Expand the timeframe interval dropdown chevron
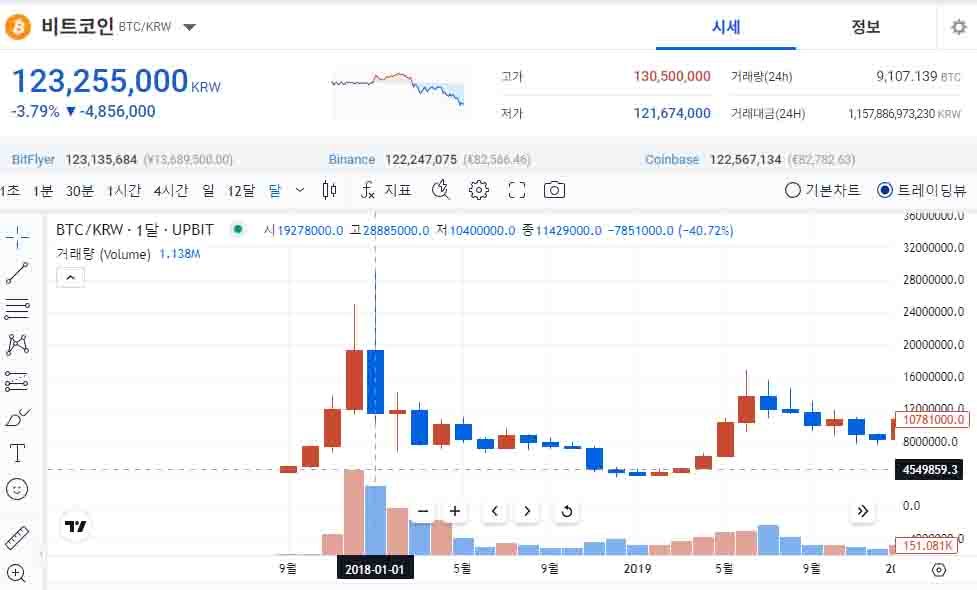 click(x=300, y=190)
